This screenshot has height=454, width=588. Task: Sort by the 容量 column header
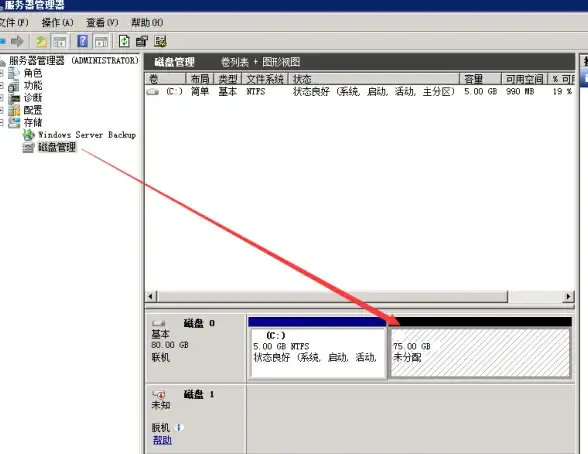pos(481,79)
